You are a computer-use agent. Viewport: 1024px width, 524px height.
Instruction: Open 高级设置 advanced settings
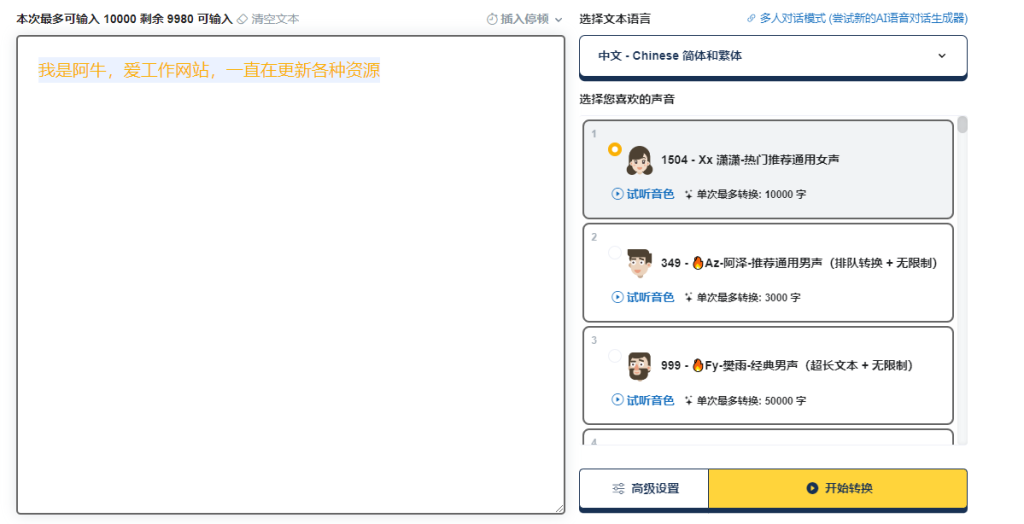tap(644, 489)
